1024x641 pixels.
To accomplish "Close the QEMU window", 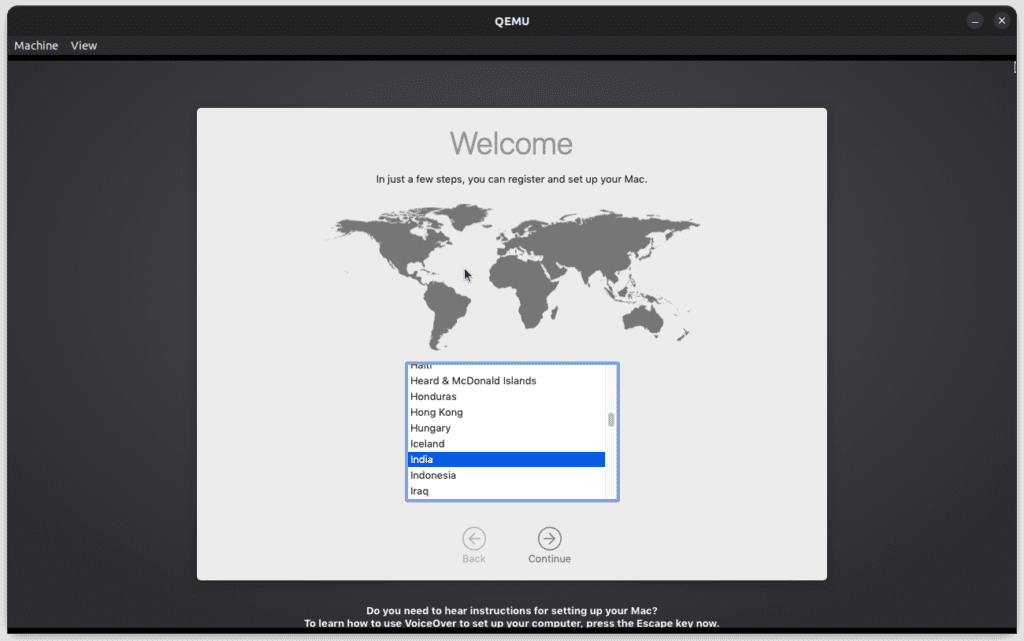I will [1001, 21].
